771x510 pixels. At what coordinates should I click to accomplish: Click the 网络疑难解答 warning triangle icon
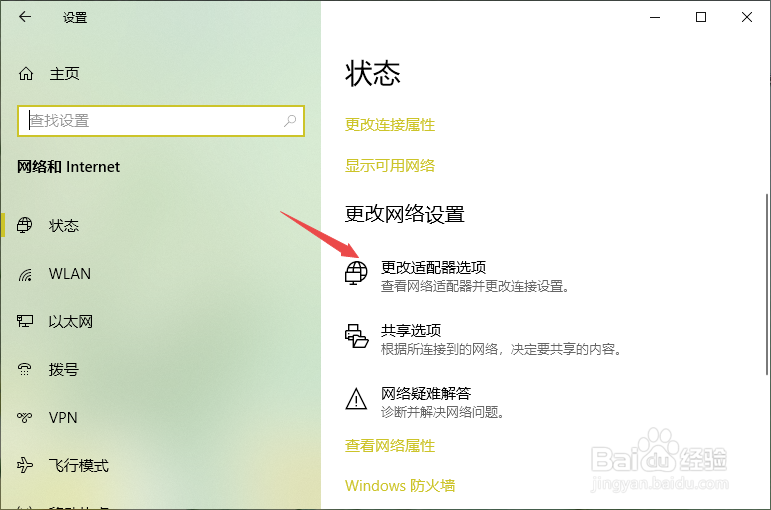[x=356, y=399]
